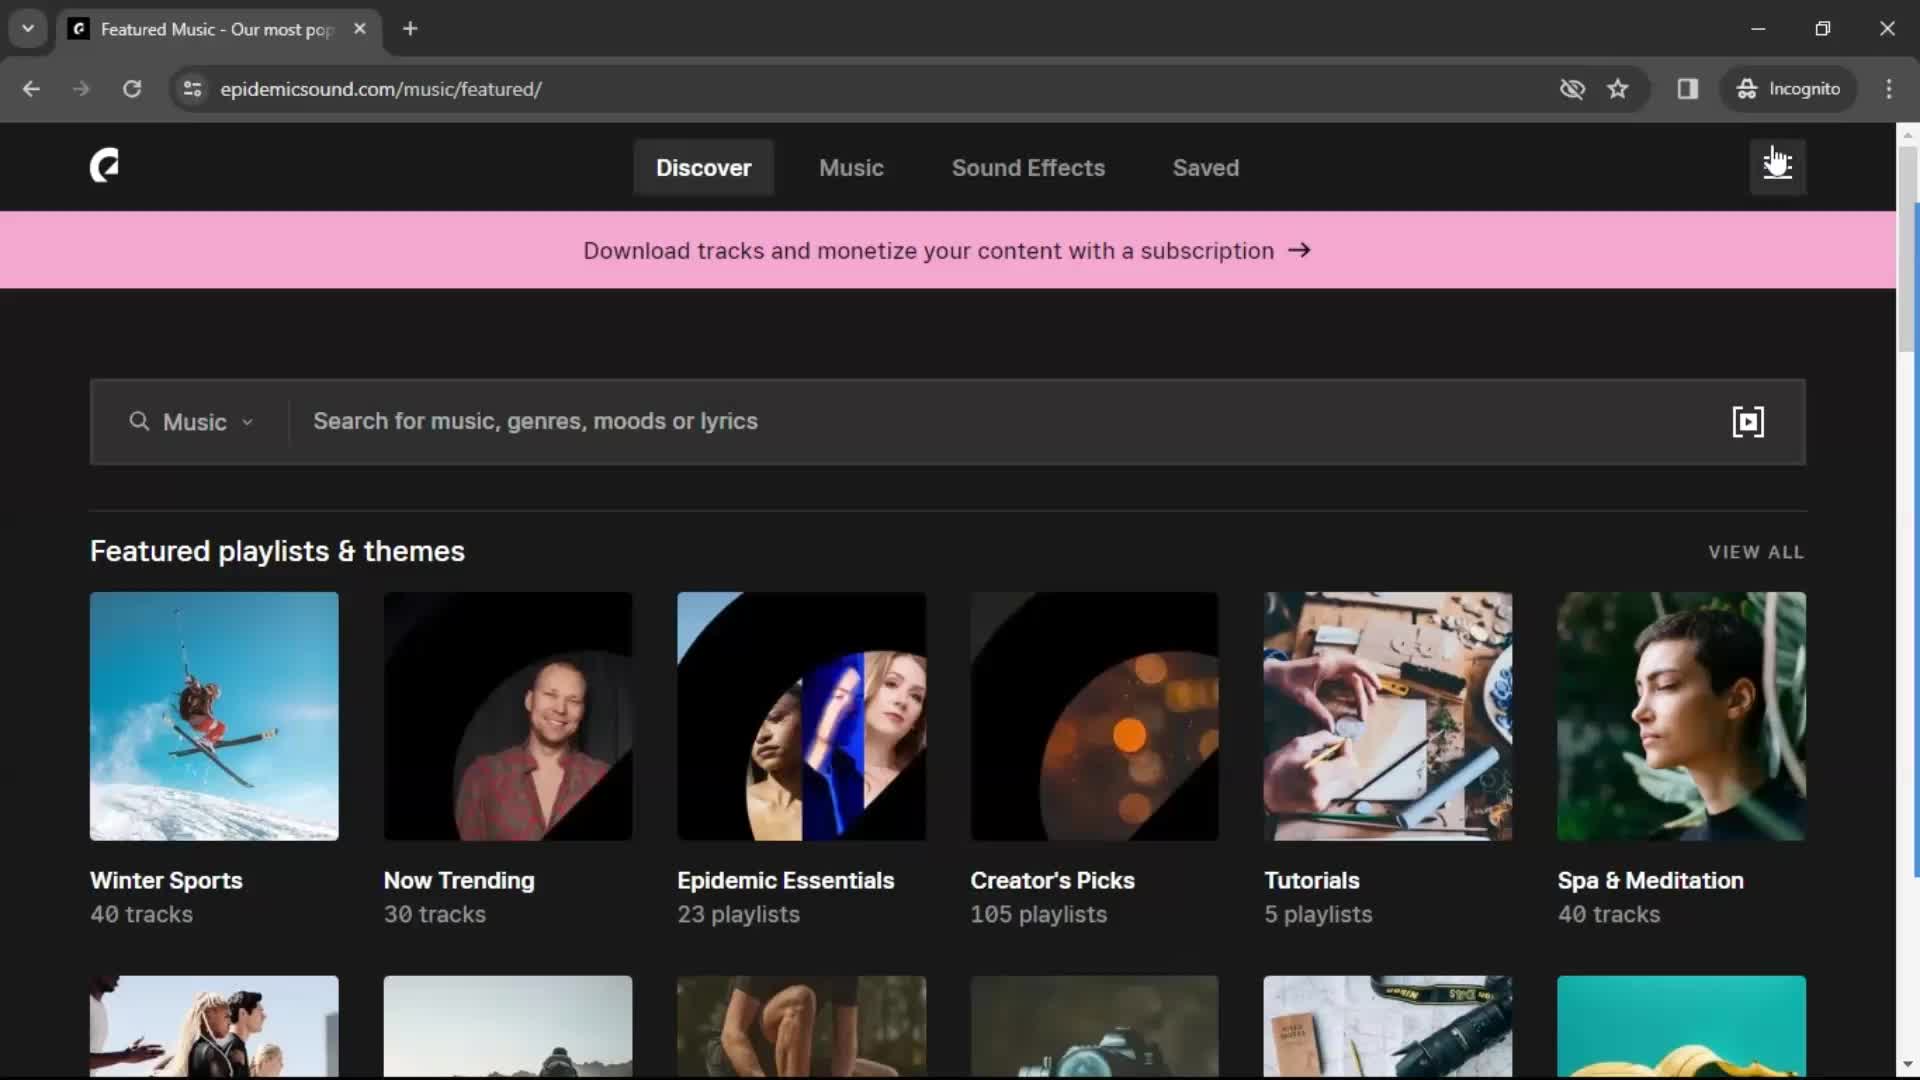Click the Creator's Picks cover image
Screen dimensions: 1920x1080
coord(1094,716)
